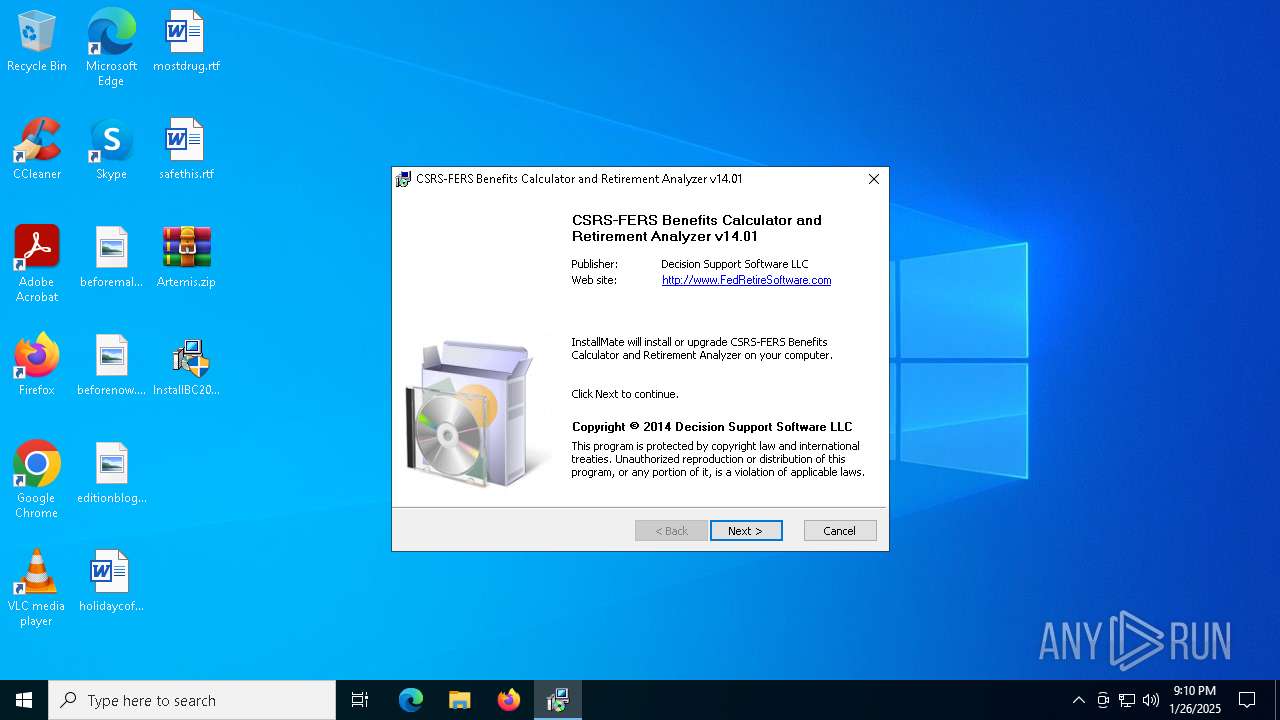Open the clock and date flyout
Viewport: 1280px width, 720px height.
1195,700
